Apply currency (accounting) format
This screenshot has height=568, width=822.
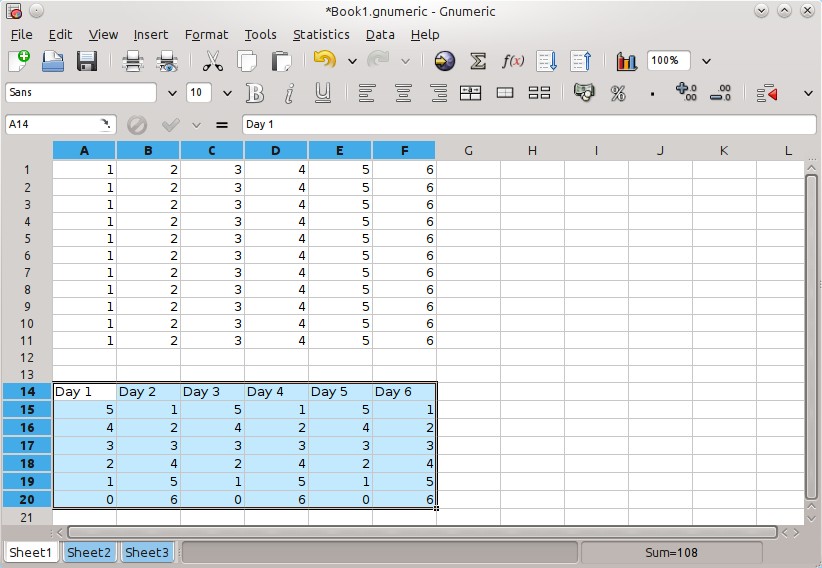(584, 93)
